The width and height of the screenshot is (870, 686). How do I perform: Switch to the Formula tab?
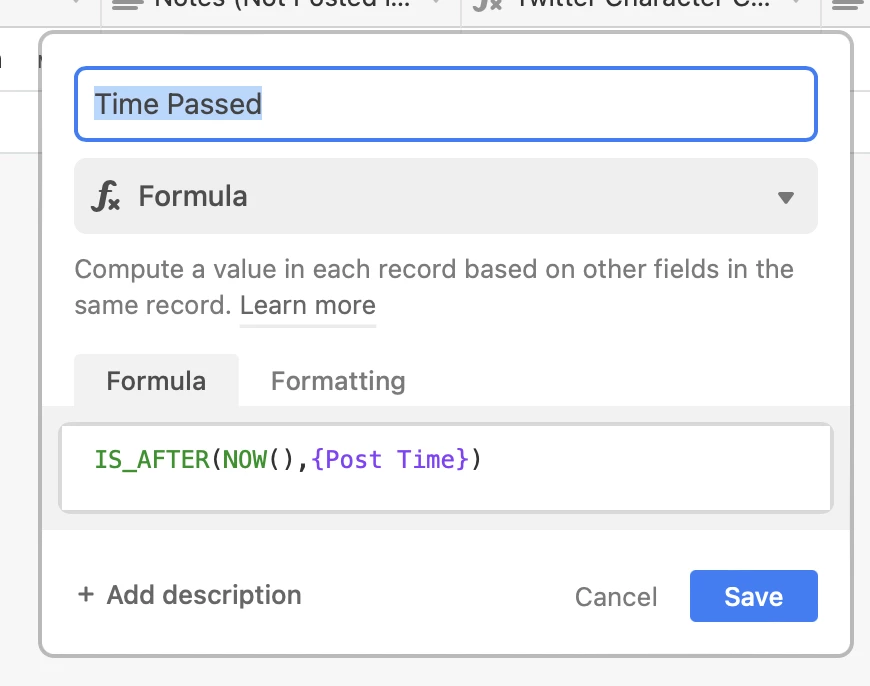click(x=156, y=381)
